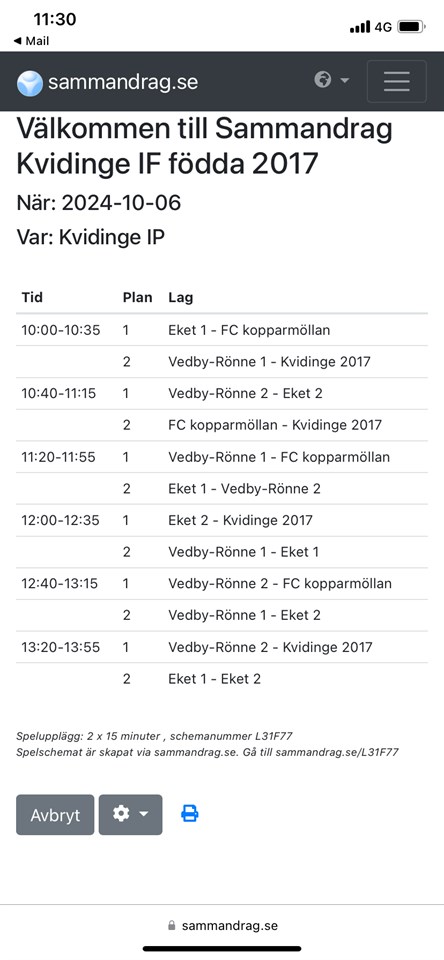
Task: Click the Lag column header
Action: coord(181,298)
